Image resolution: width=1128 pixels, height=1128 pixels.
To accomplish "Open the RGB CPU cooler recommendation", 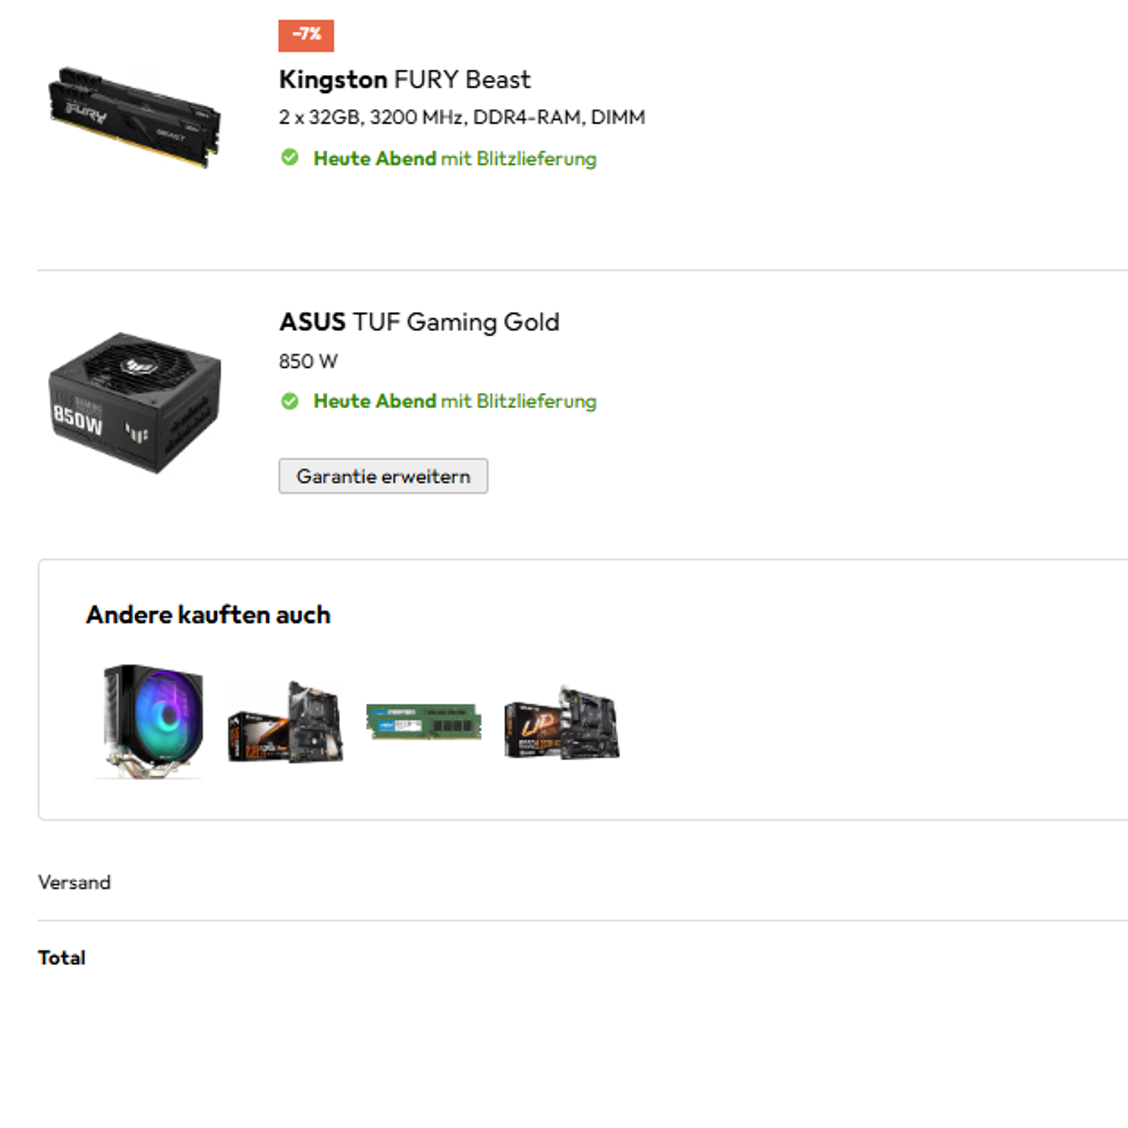I will point(152,721).
